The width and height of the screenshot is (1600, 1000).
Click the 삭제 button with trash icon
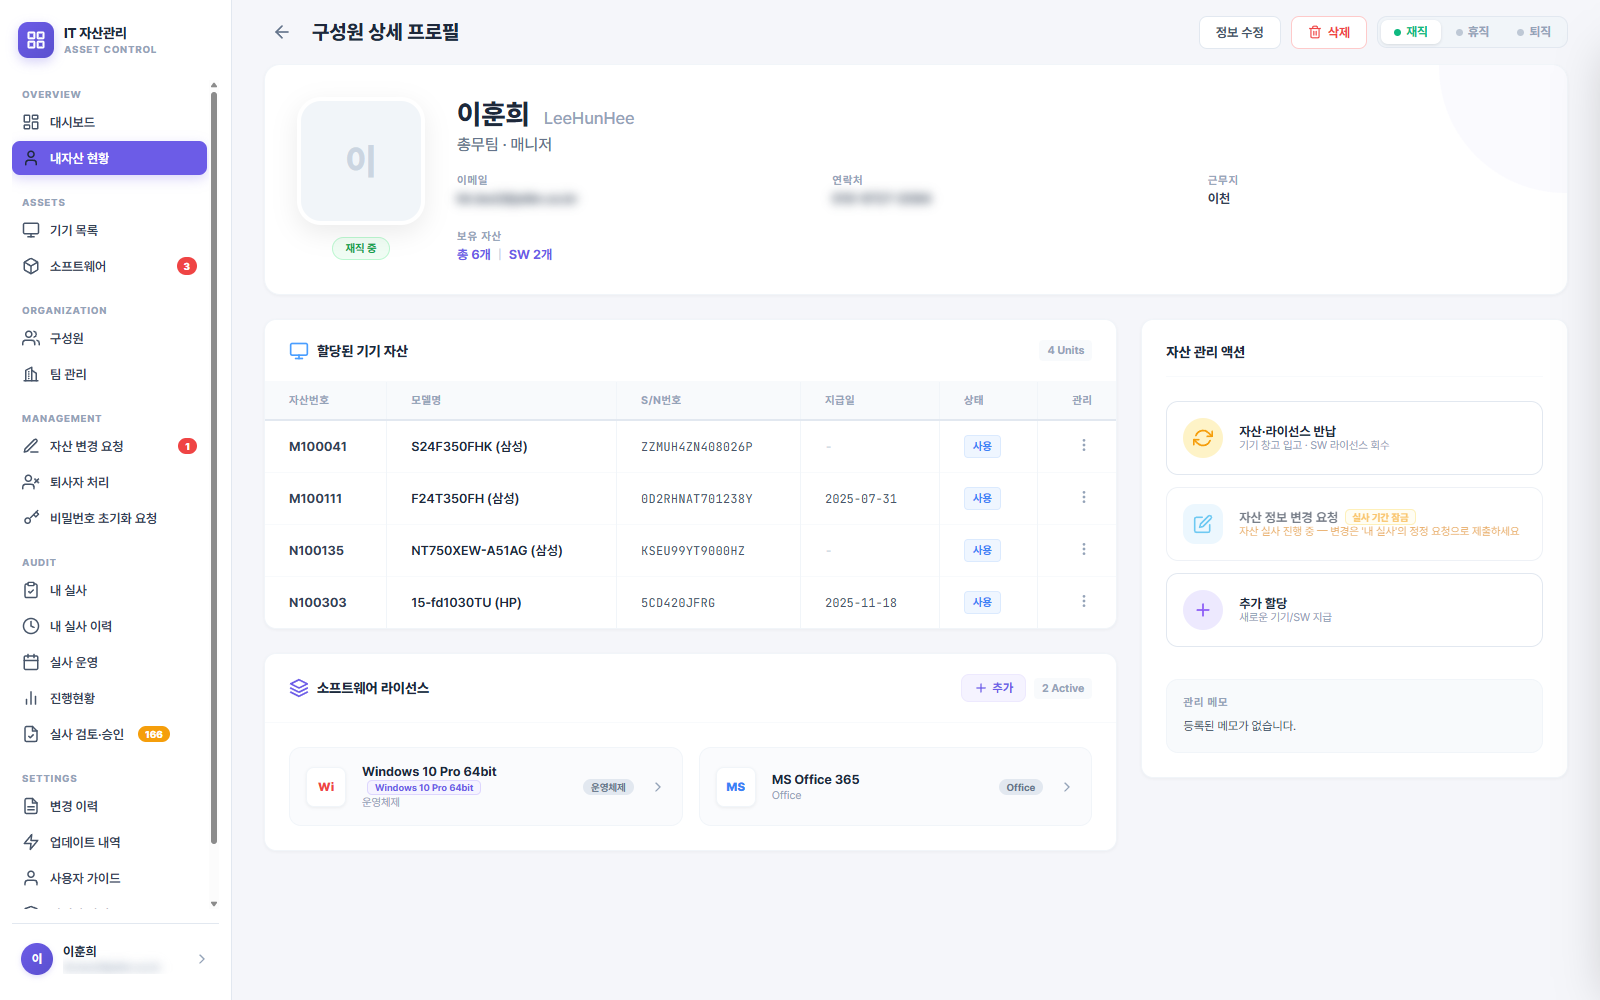pos(1329,32)
